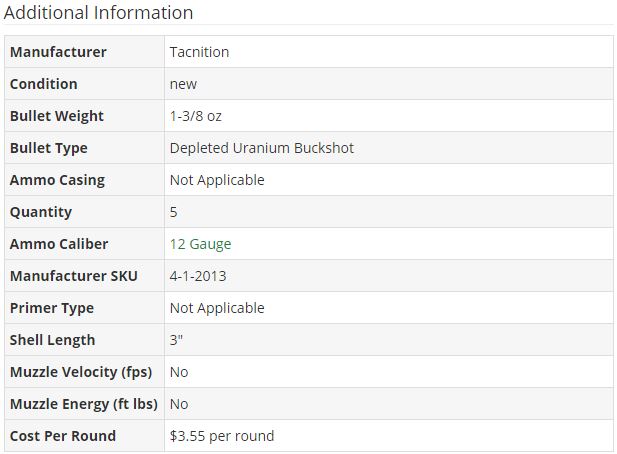Click the Shell Length 3" value
The image size is (617, 454).
tap(176, 340)
